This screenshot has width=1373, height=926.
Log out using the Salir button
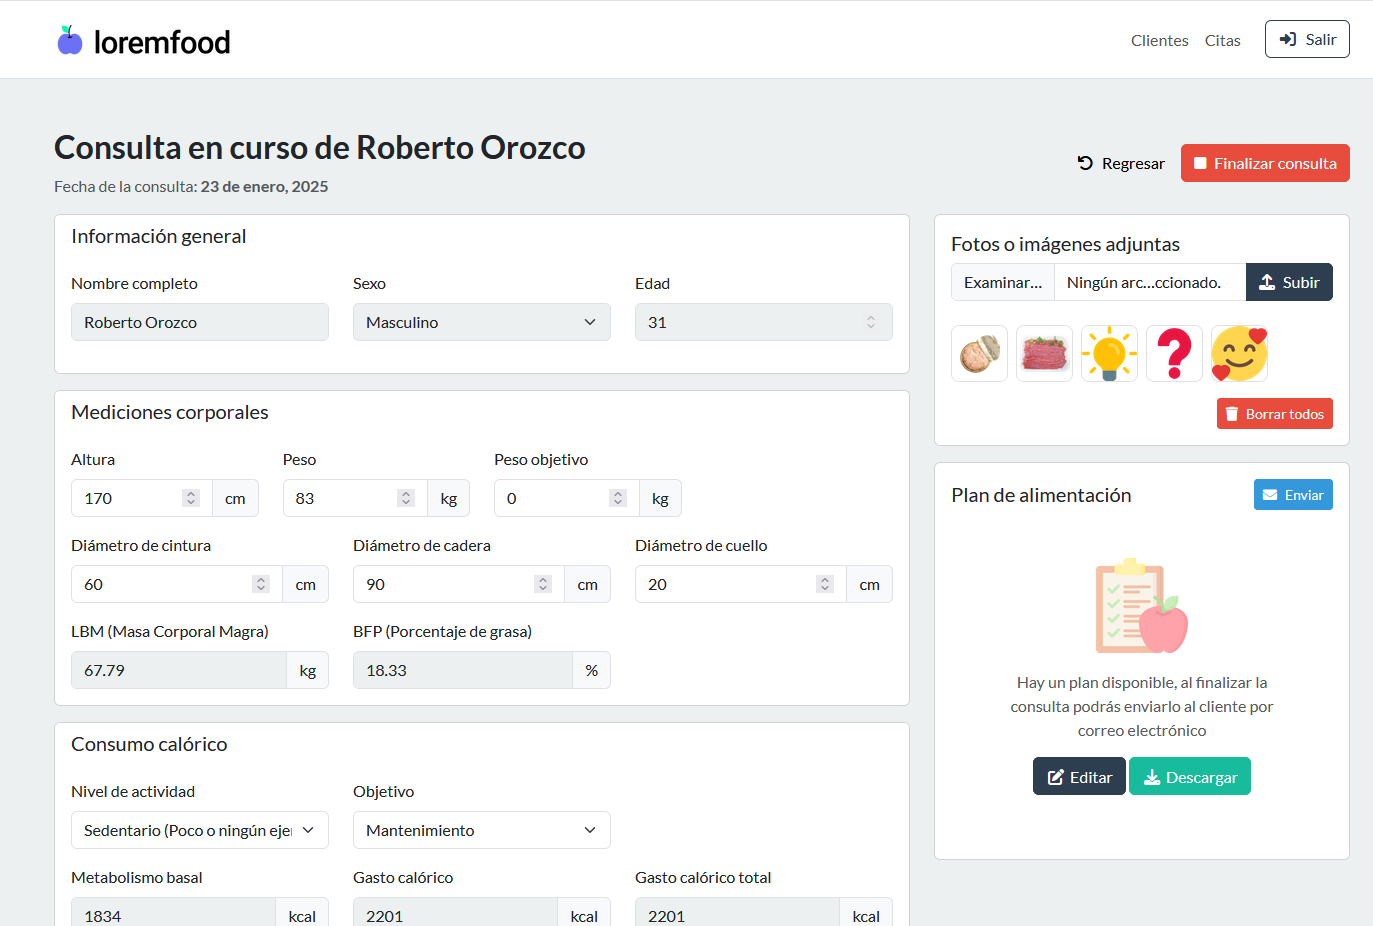pos(1306,40)
